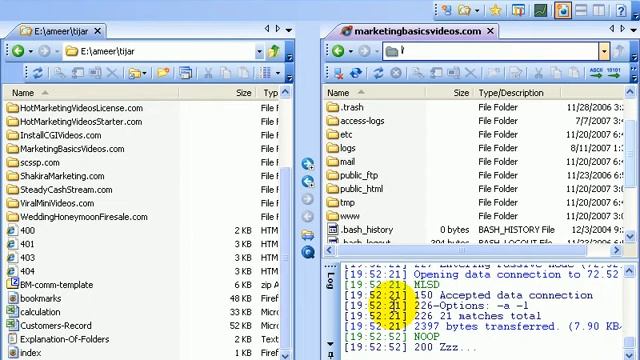
Task: Click synchronize folders icon between the panes
Action: [x=308, y=234]
